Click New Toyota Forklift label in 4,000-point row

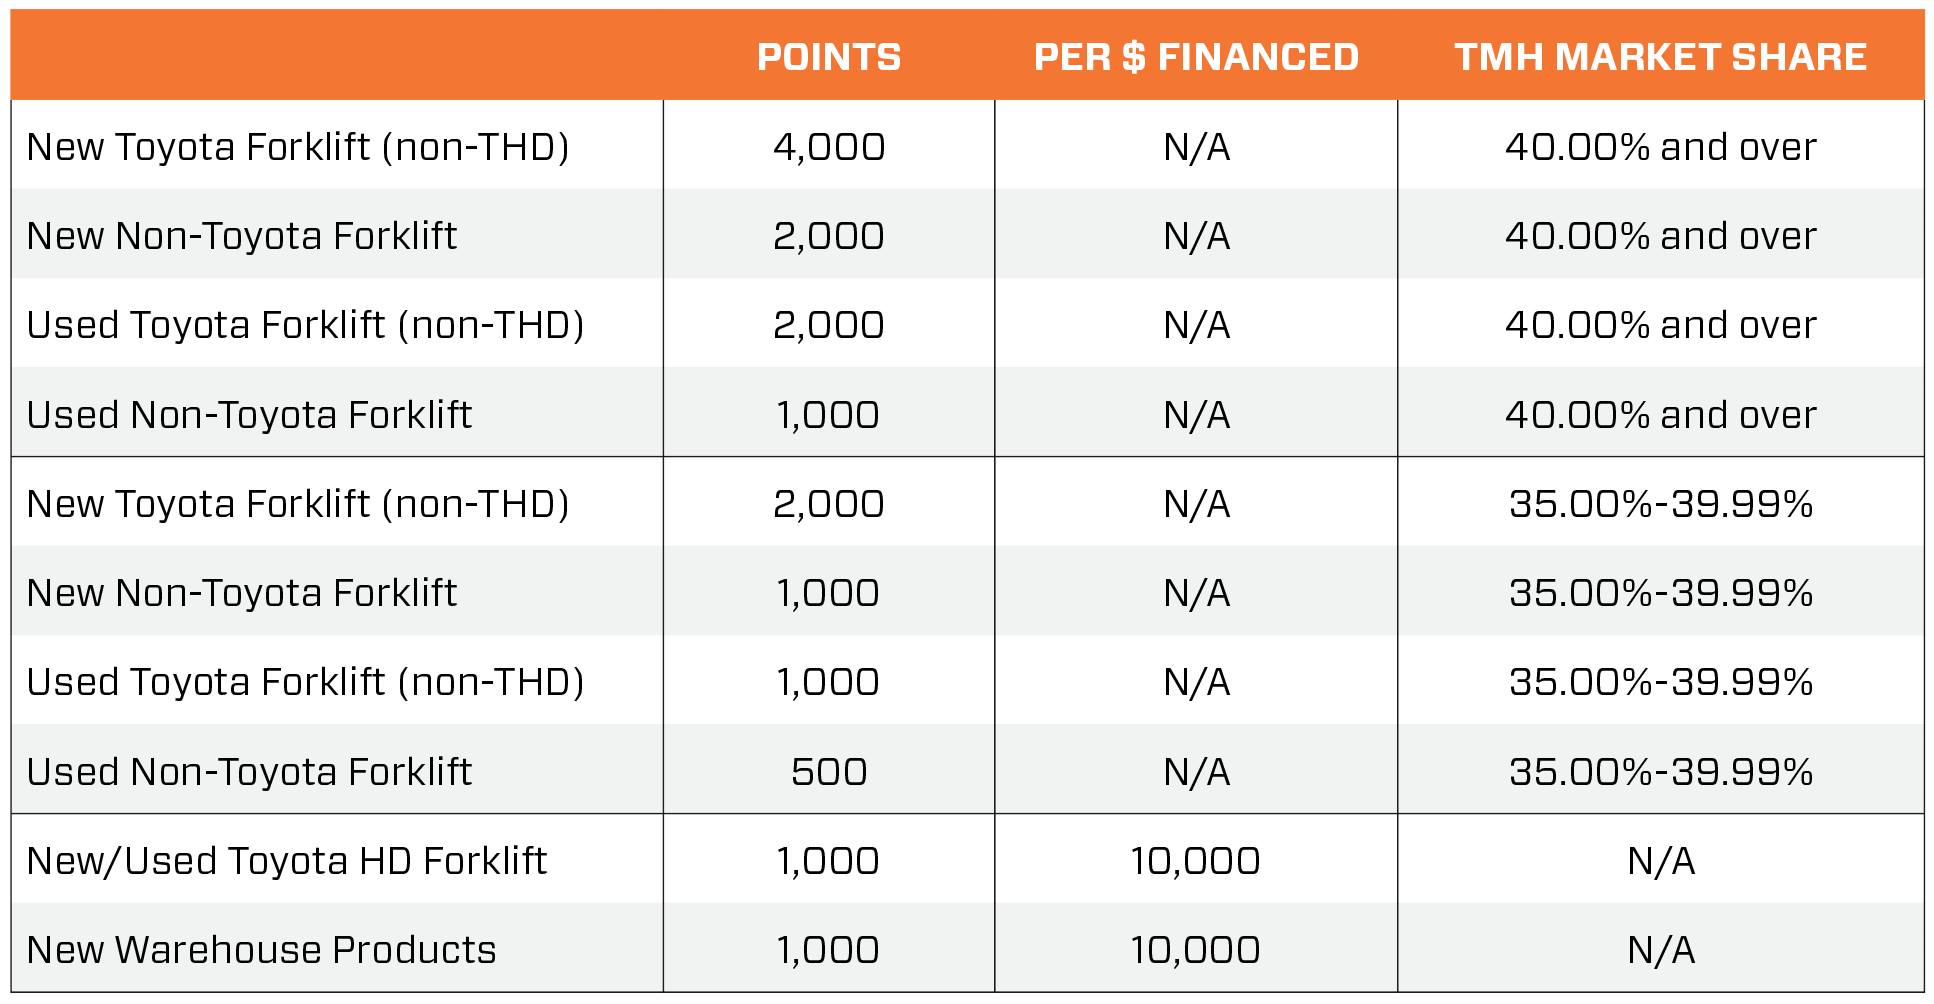point(298,147)
